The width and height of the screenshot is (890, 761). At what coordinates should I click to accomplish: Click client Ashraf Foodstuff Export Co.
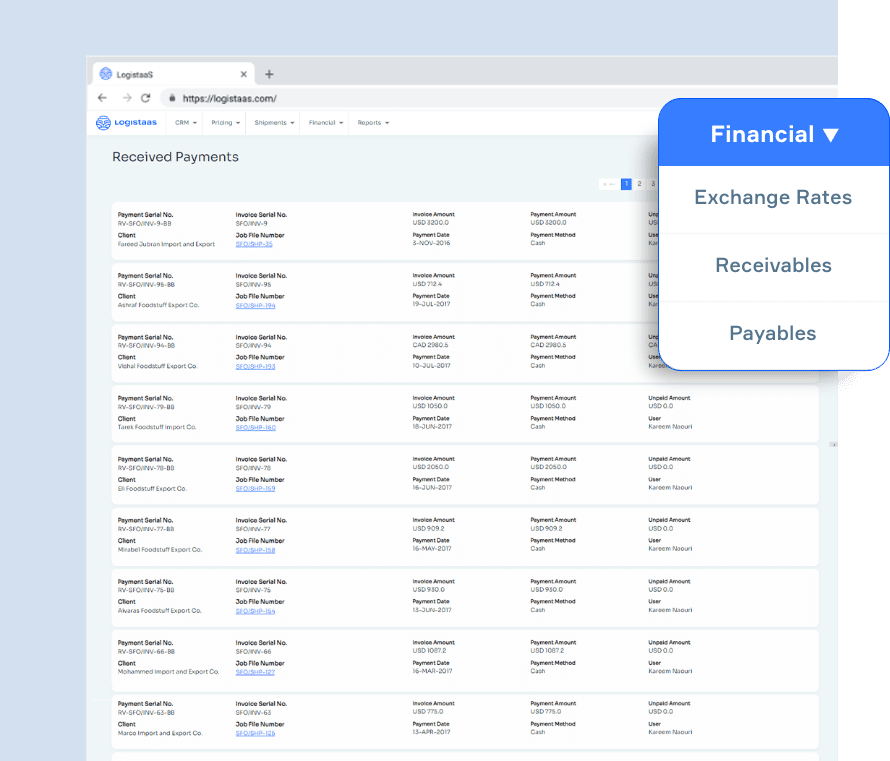point(158,305)
